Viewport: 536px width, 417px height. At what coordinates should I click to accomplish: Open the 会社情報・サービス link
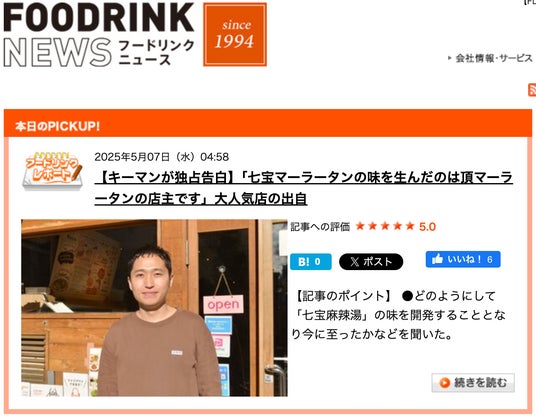point(494,58)
